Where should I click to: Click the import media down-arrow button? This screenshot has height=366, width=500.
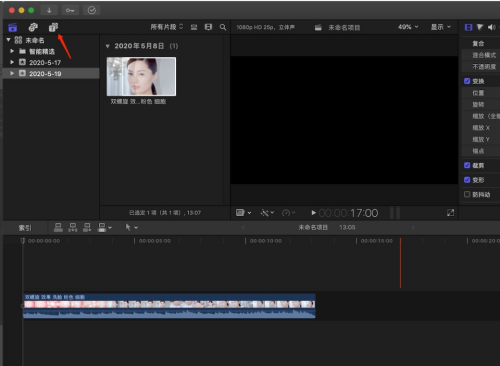pyautogui.click(x=49, y=10)
